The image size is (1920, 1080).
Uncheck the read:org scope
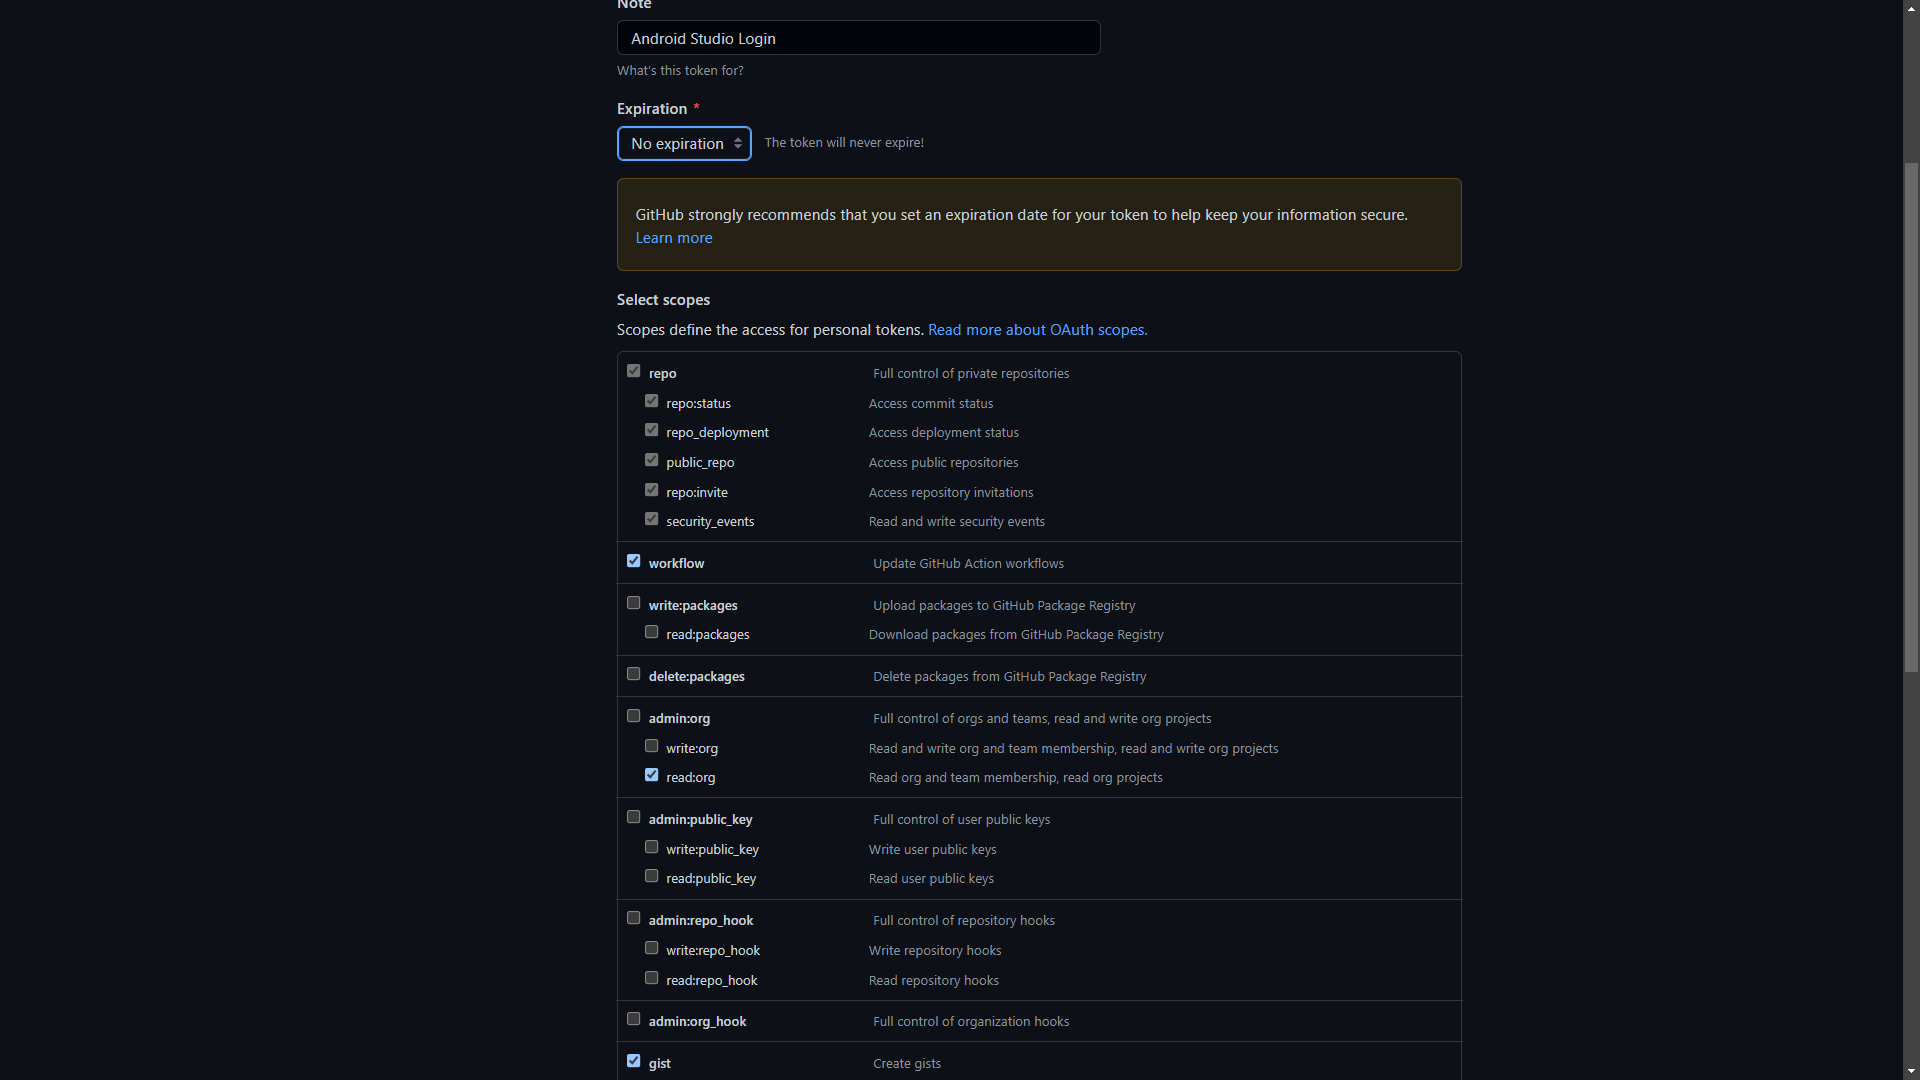coord(651,774)
